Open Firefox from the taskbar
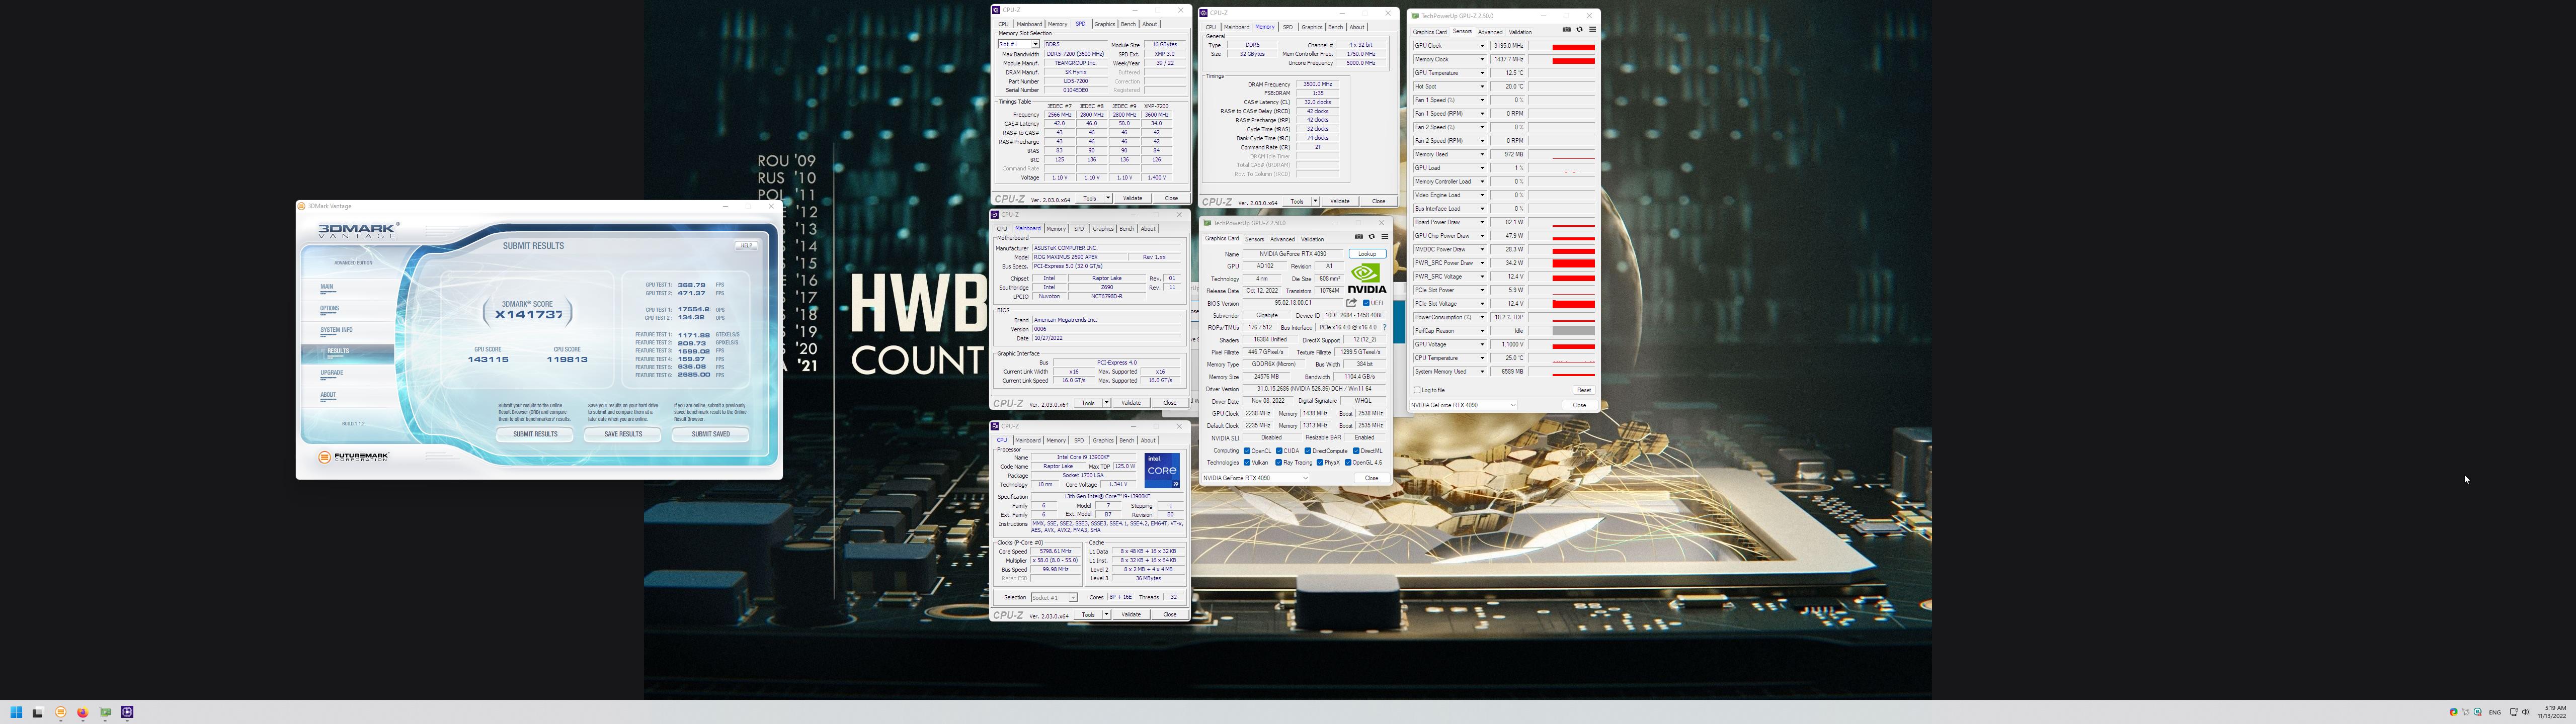This screenshot has width=2576, height=724. [83, 713]
